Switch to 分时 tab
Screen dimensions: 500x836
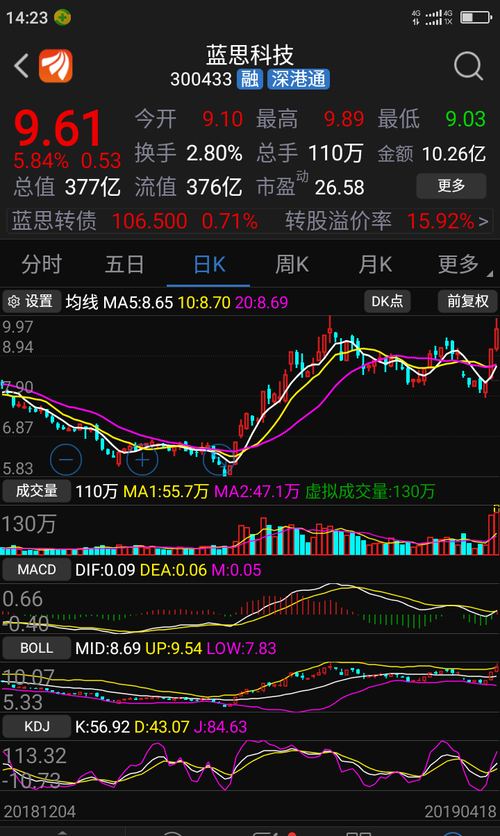tap(42, 264)
